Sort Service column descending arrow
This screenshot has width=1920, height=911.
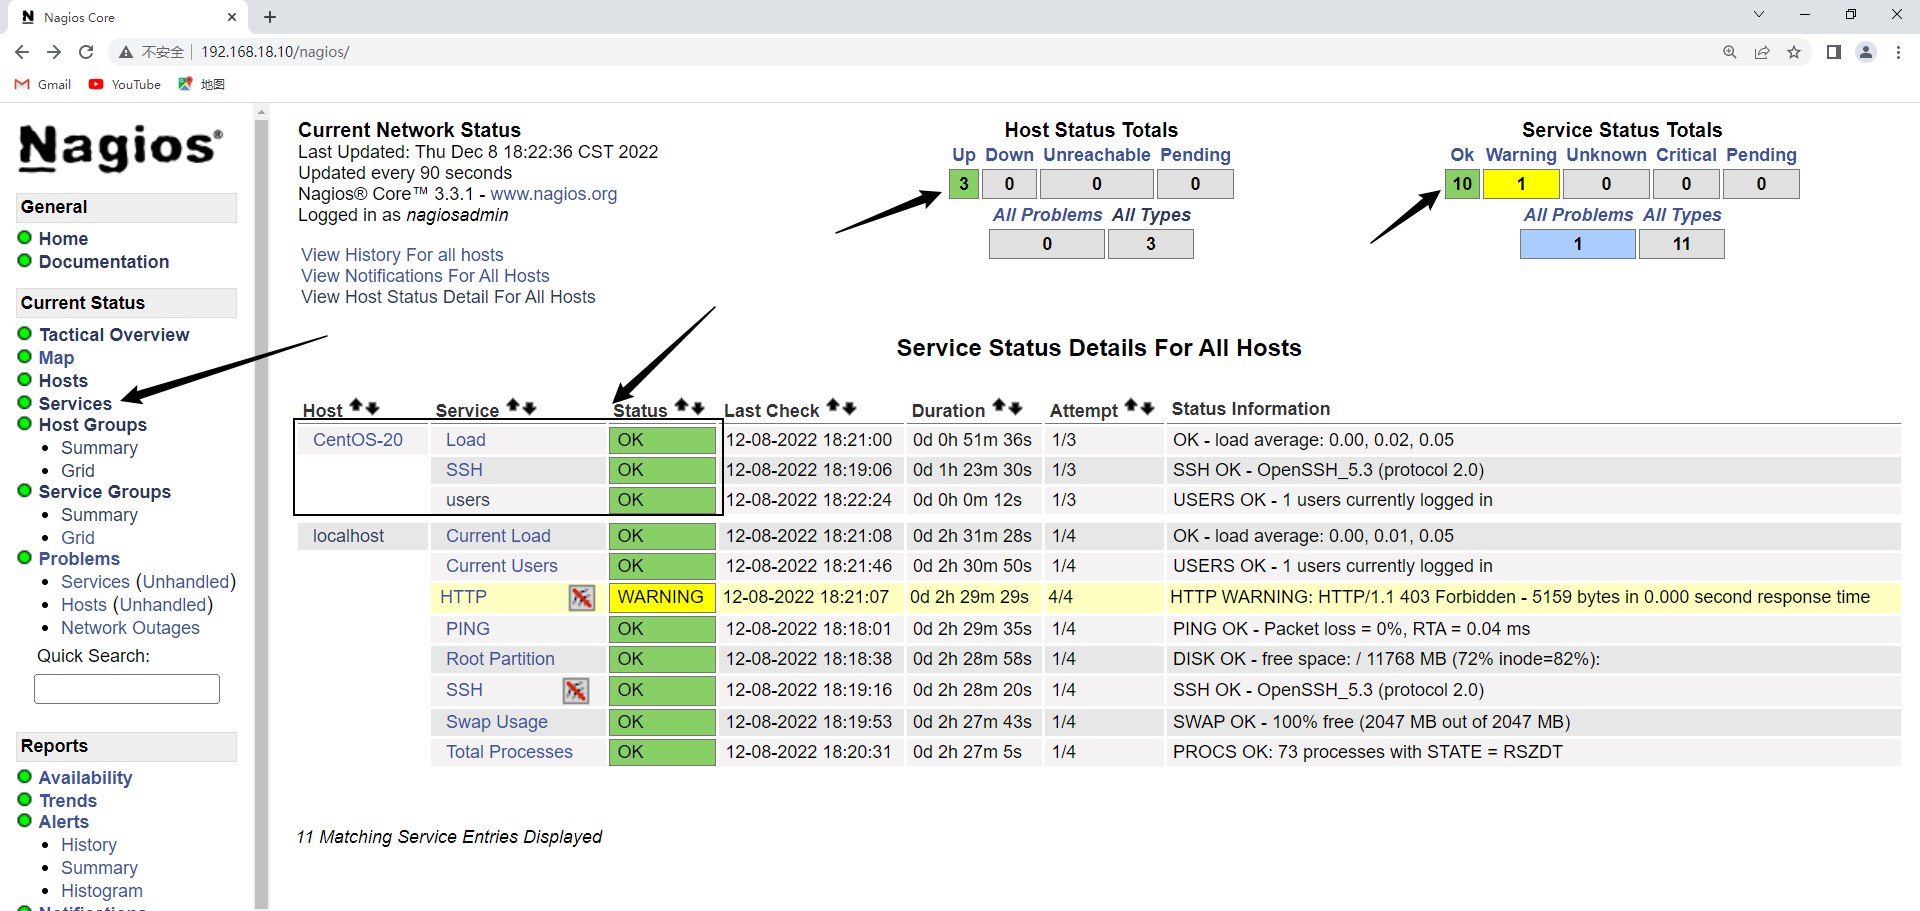tap(530, 408)
